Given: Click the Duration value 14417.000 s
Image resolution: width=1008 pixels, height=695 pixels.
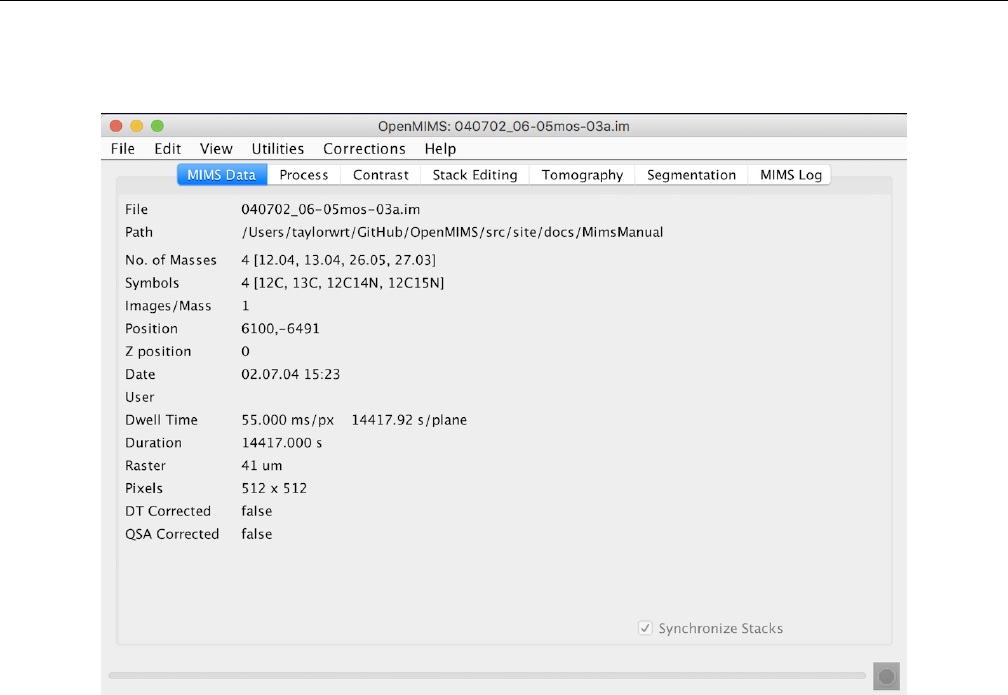Looking at the screenshot, I should (x=282, y=443).
